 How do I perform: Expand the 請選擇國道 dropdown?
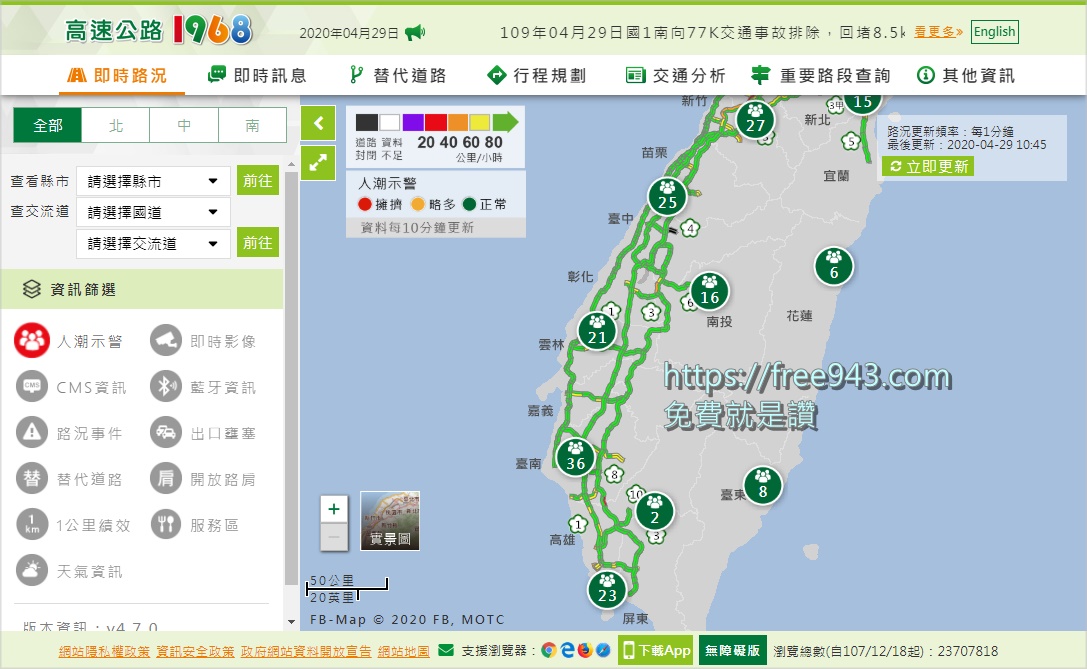point(153,211)
